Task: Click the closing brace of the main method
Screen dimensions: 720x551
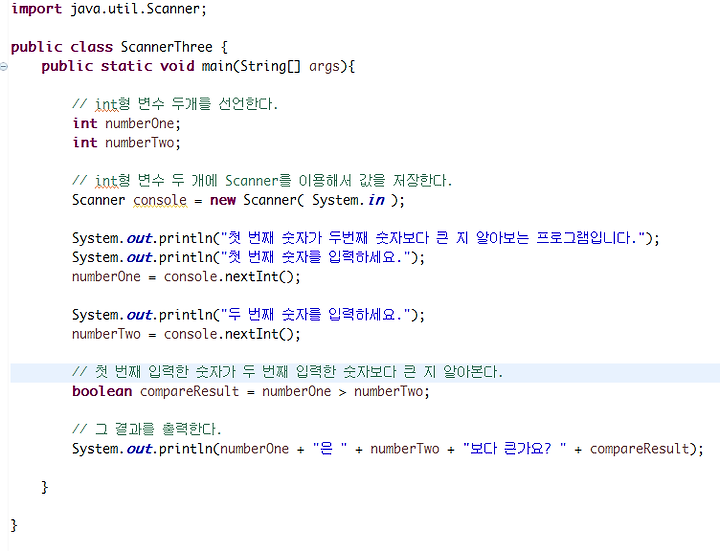Action: (x=45, y=487)
